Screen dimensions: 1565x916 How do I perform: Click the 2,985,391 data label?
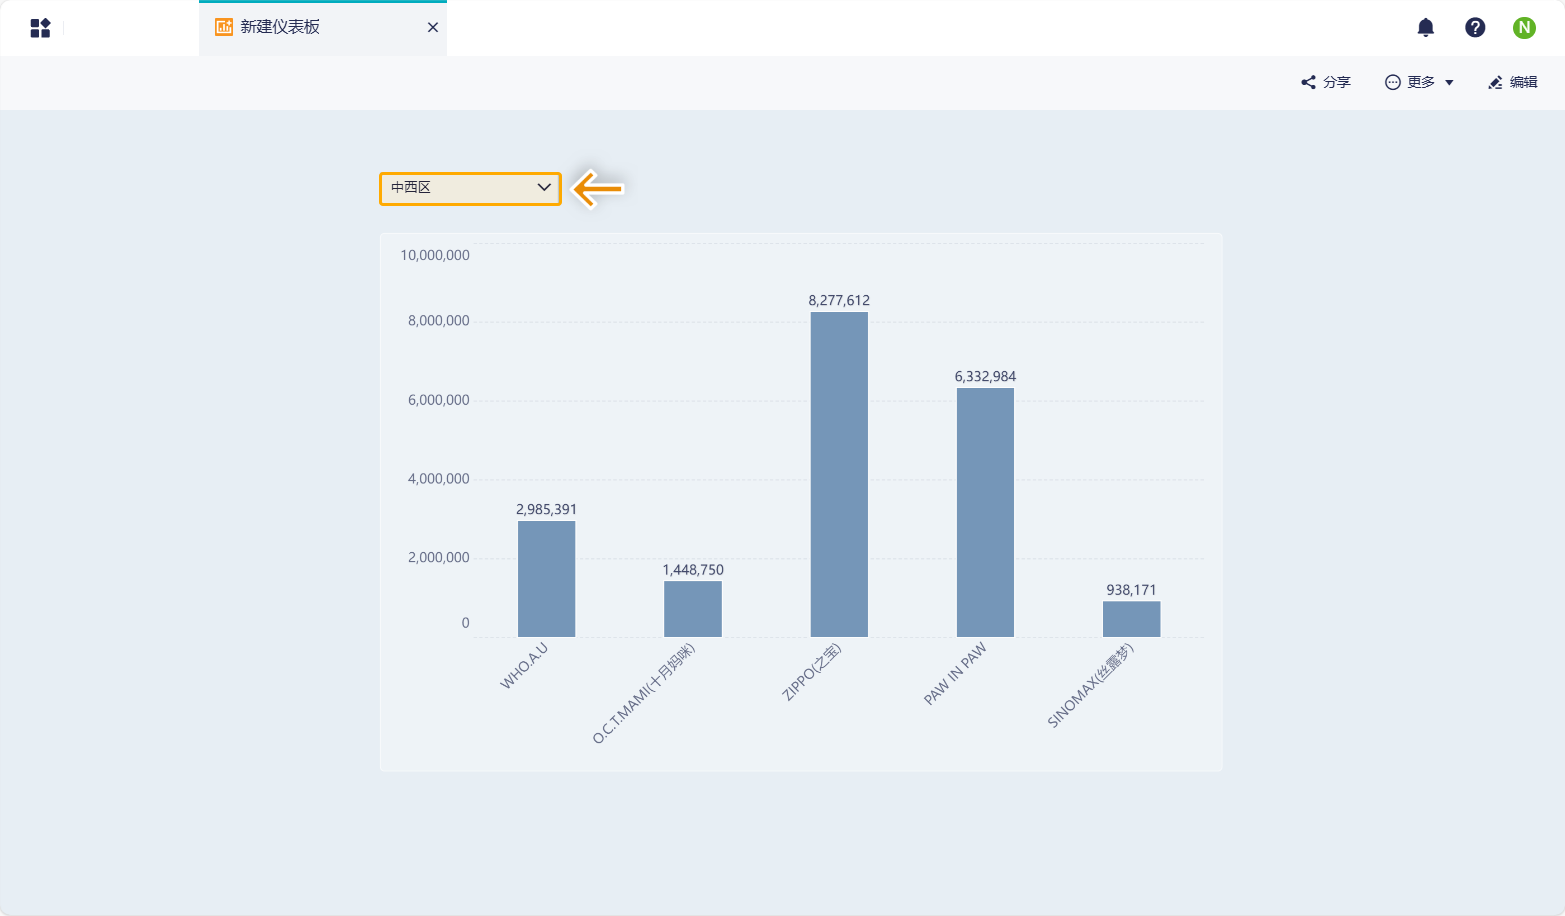coord(546,509)
